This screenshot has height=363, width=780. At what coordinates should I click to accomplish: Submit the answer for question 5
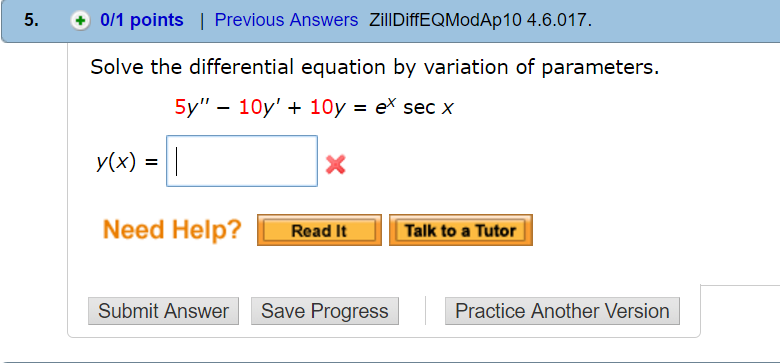tap(163, 311)
